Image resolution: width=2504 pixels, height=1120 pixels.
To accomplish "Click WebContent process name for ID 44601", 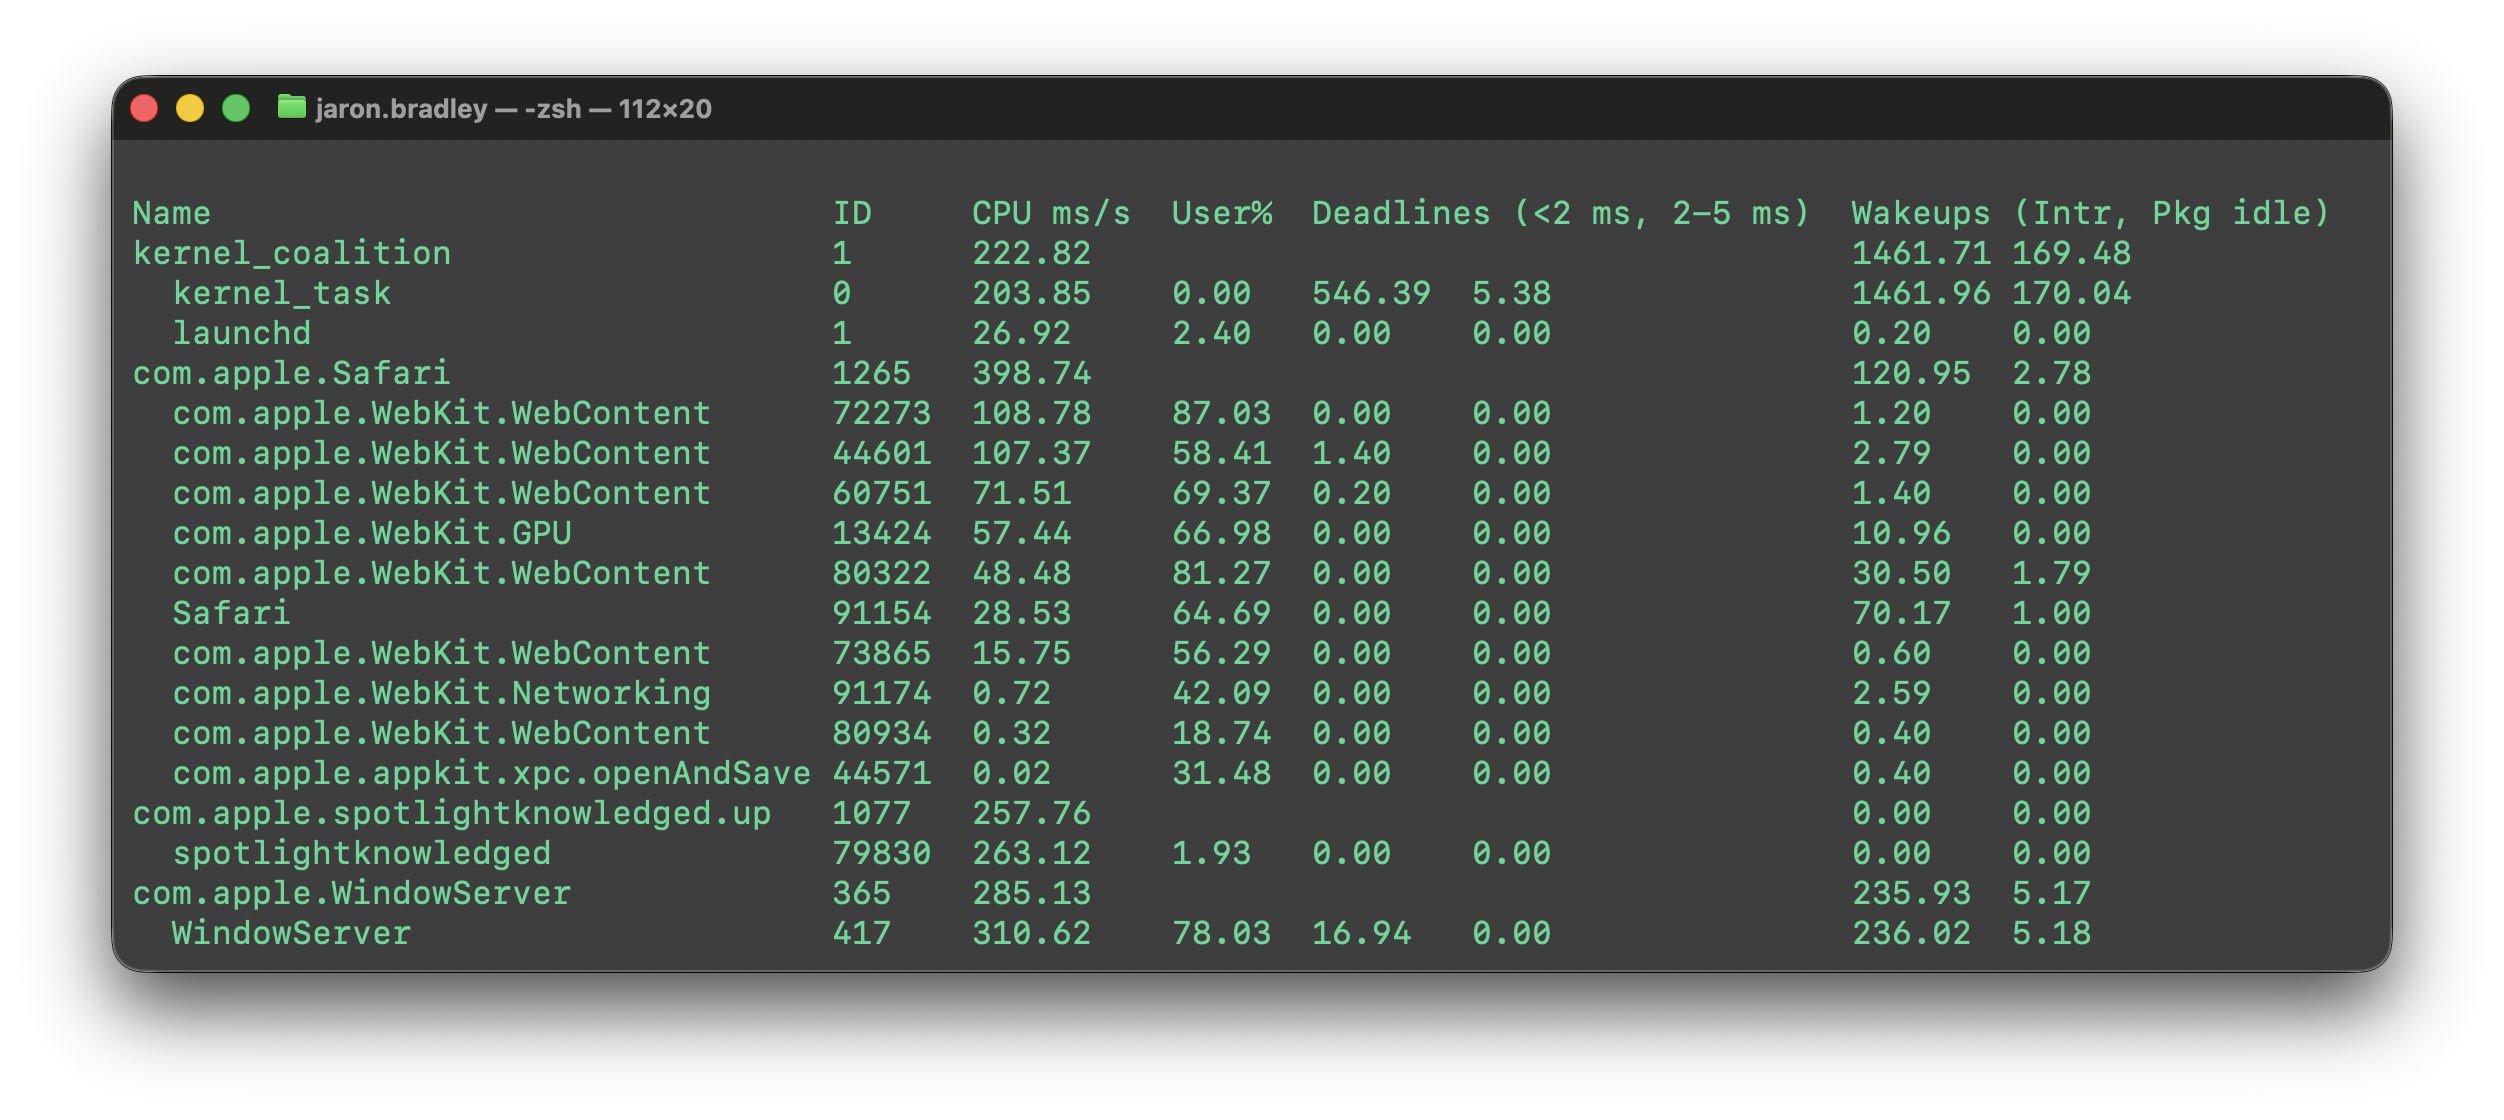I will [x=441, y=453].
